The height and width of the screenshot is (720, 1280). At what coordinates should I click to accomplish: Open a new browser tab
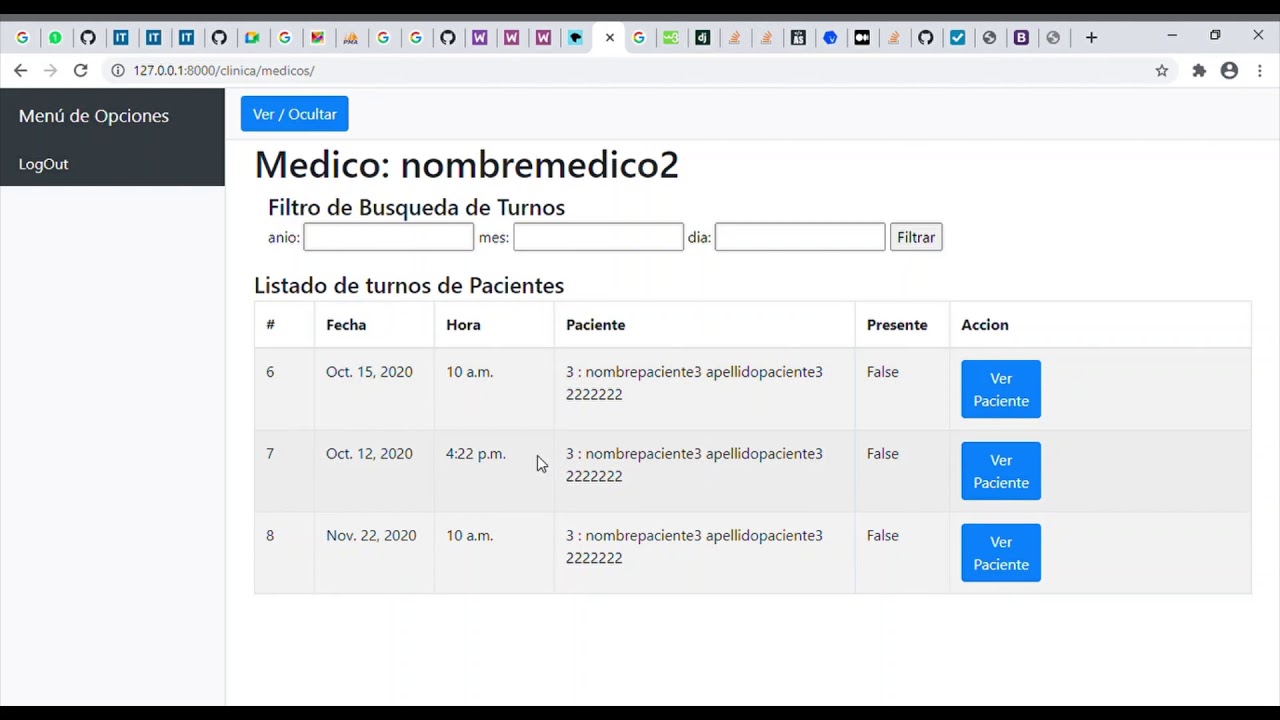click(x=1091, y=38)
